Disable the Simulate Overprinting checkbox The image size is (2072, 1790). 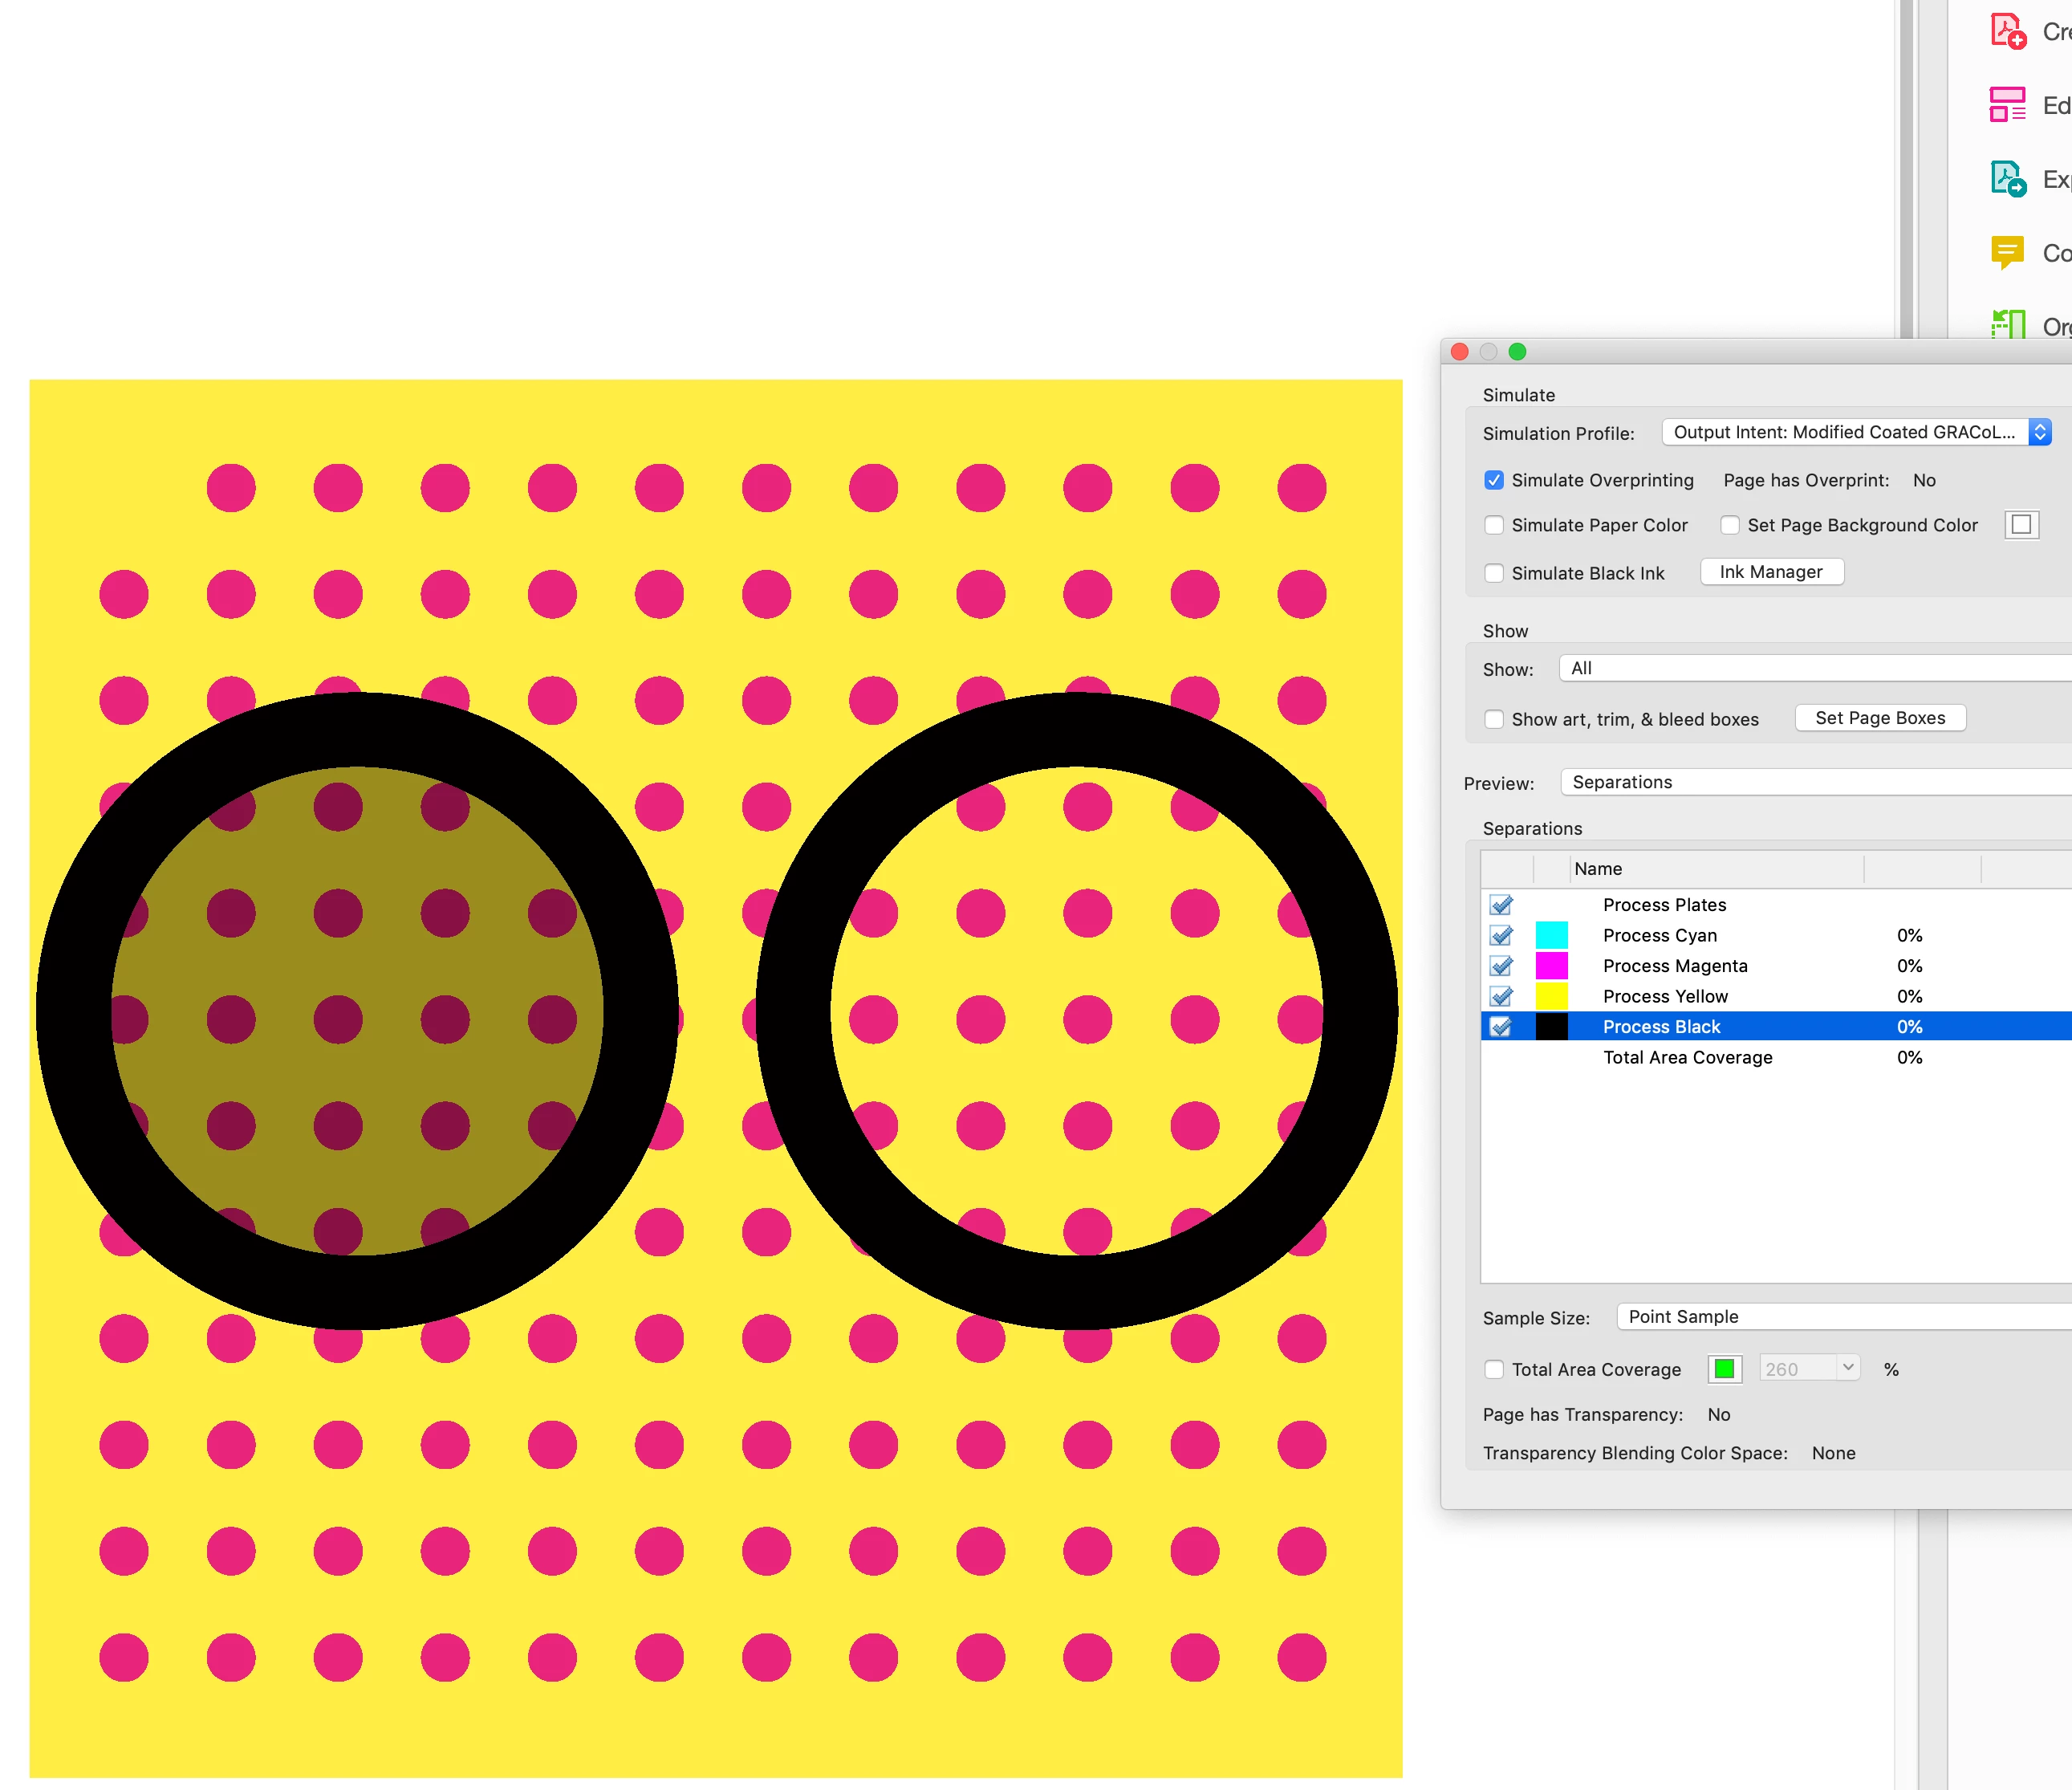click(1494, 480)
